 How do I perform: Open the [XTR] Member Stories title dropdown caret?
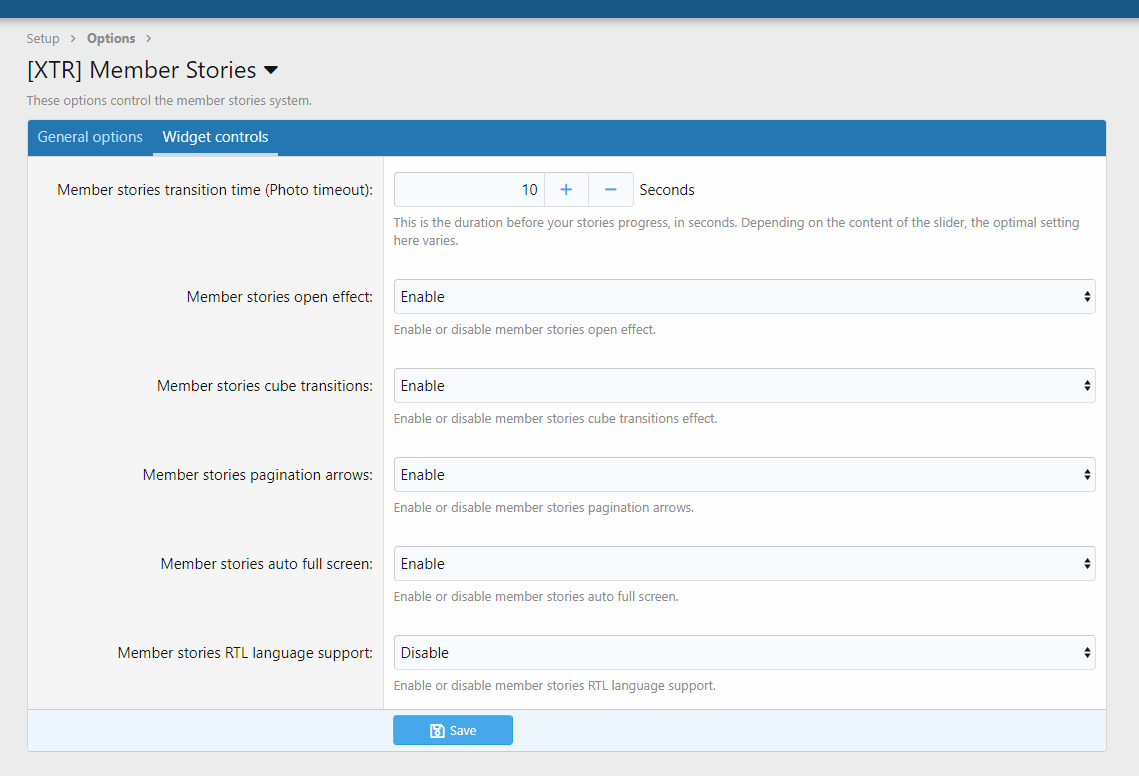click(271, 71)
